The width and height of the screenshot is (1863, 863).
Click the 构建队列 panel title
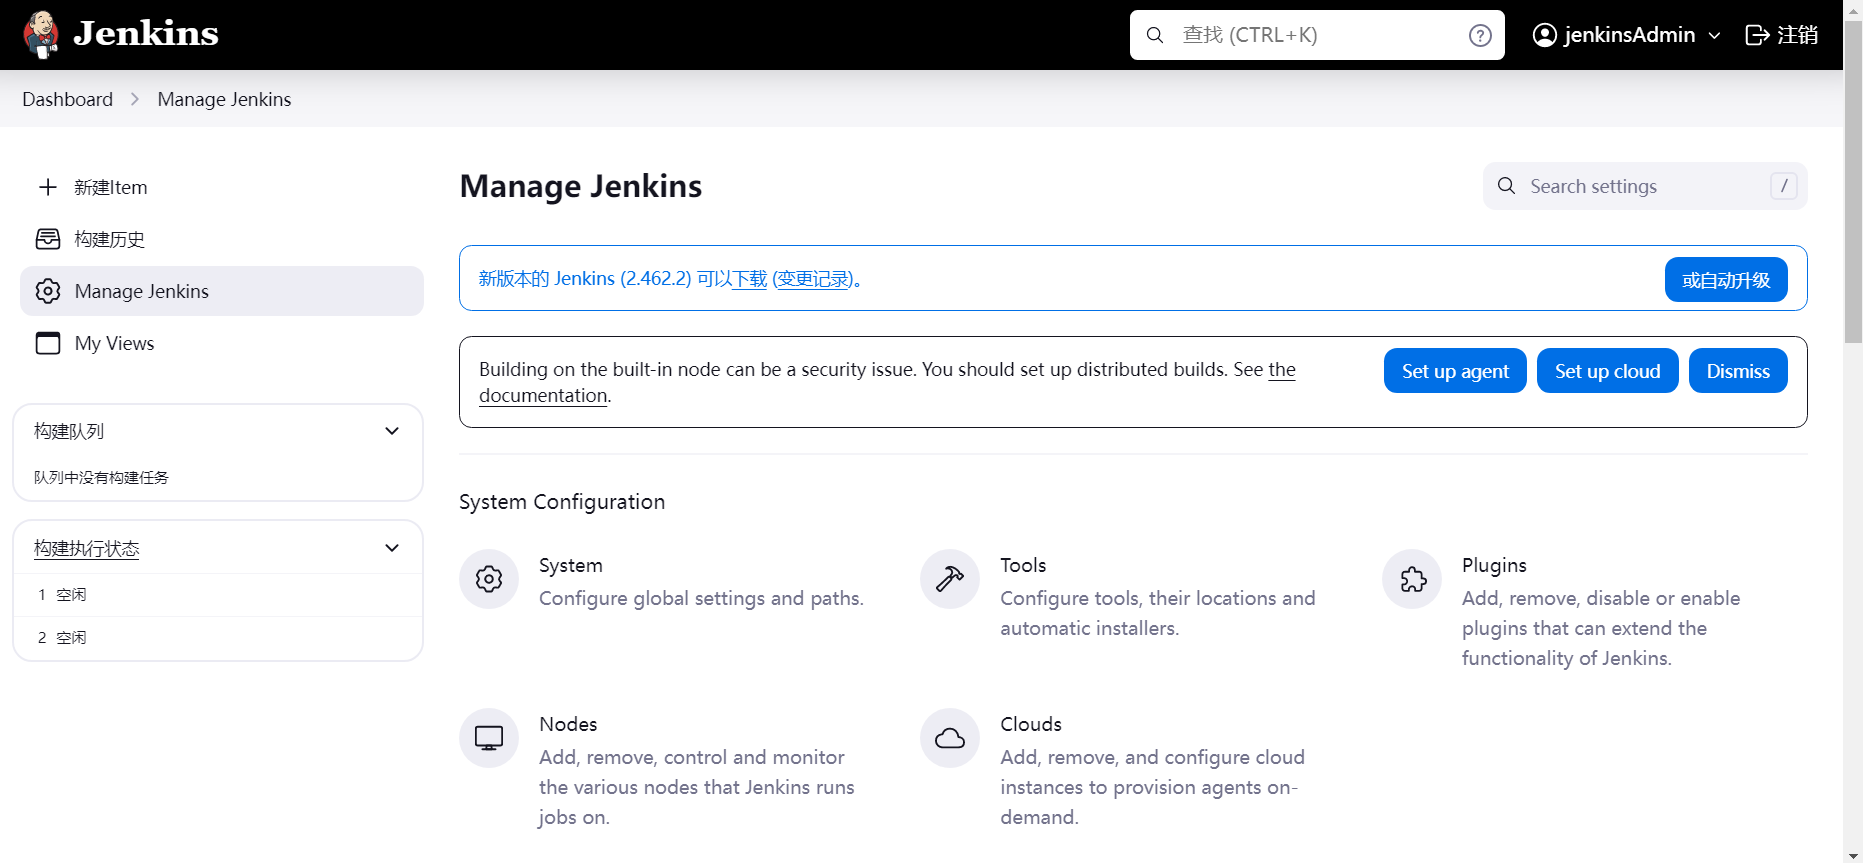[x=69, y=431]
